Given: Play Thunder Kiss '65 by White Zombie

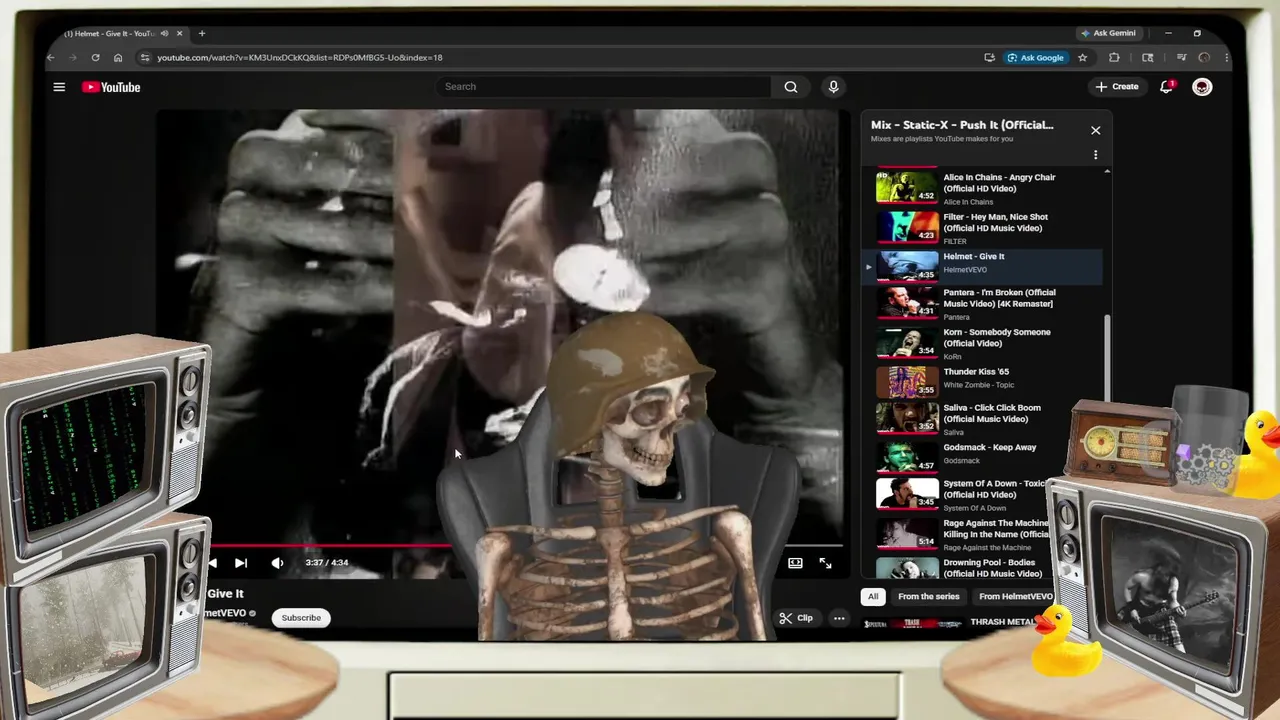Looking at the screenshot, I should [x=984, y=382].
